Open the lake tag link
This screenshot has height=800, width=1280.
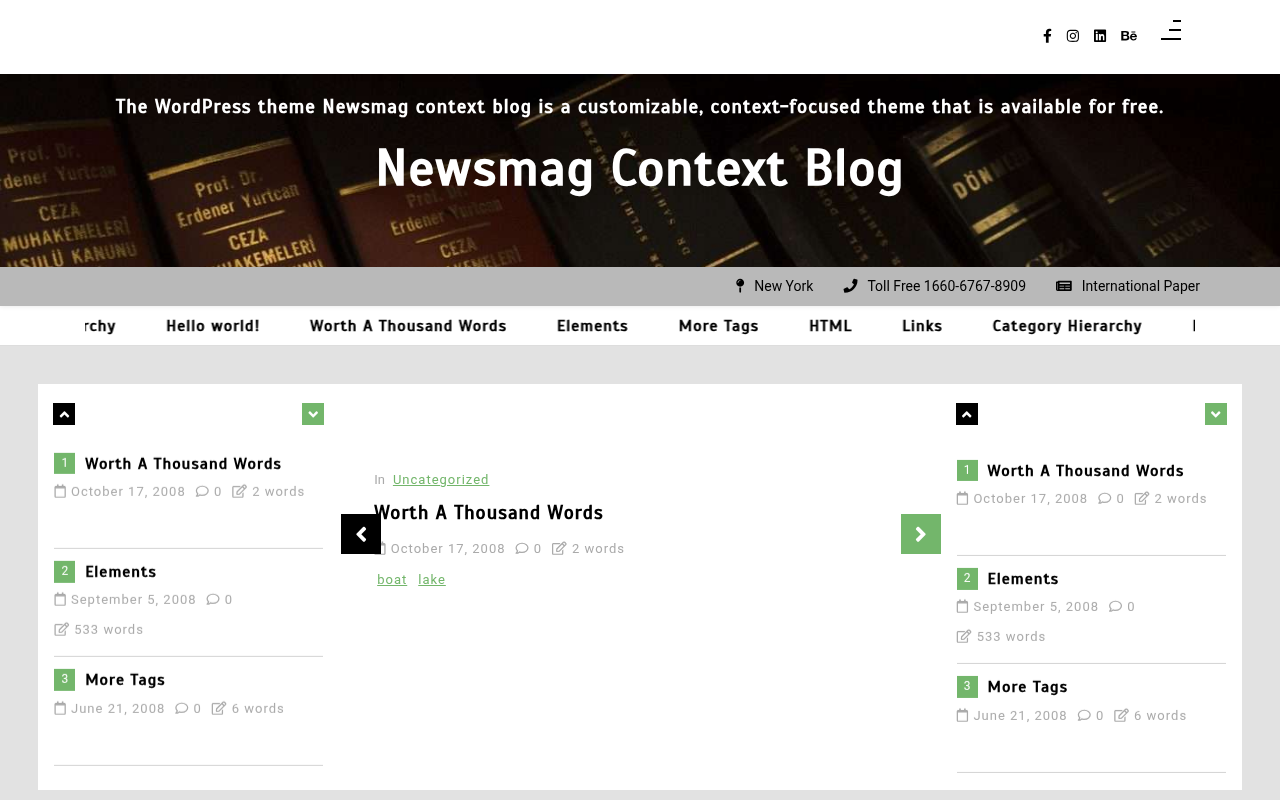(x=432, y=580)
